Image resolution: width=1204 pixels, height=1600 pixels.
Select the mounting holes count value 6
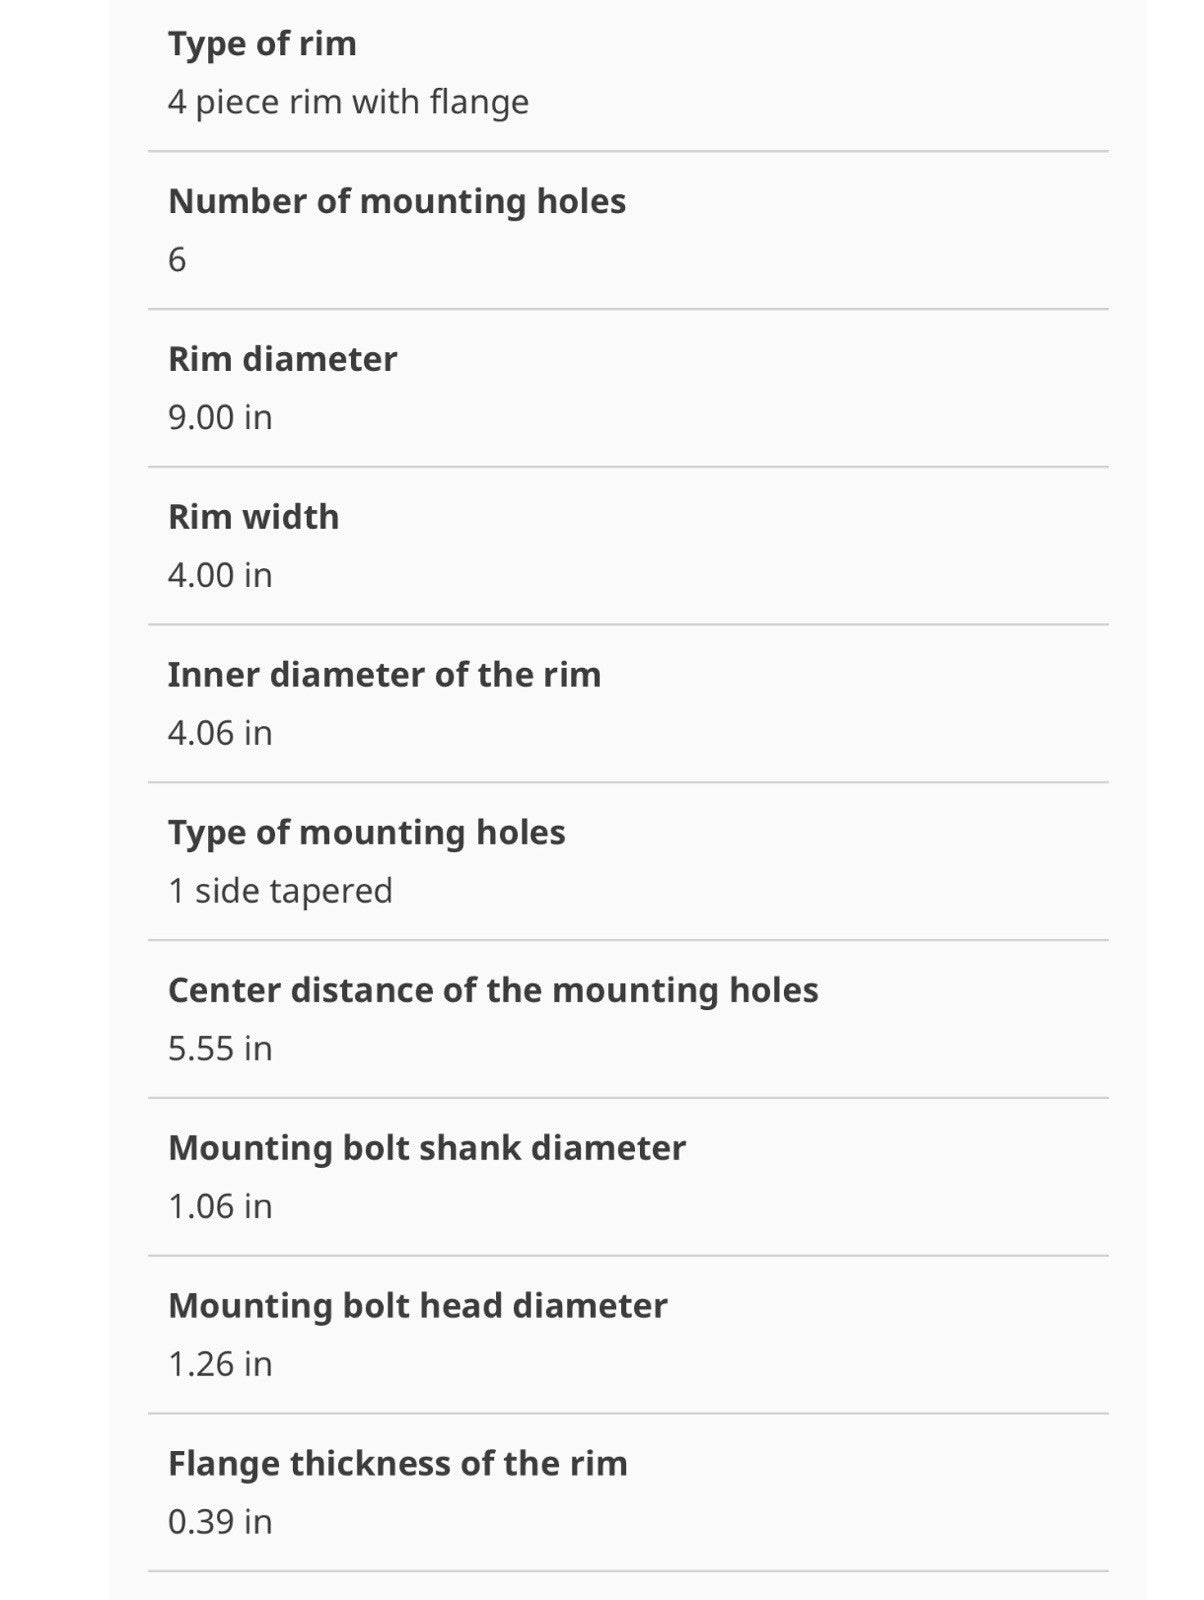click(x=177, y=260)
